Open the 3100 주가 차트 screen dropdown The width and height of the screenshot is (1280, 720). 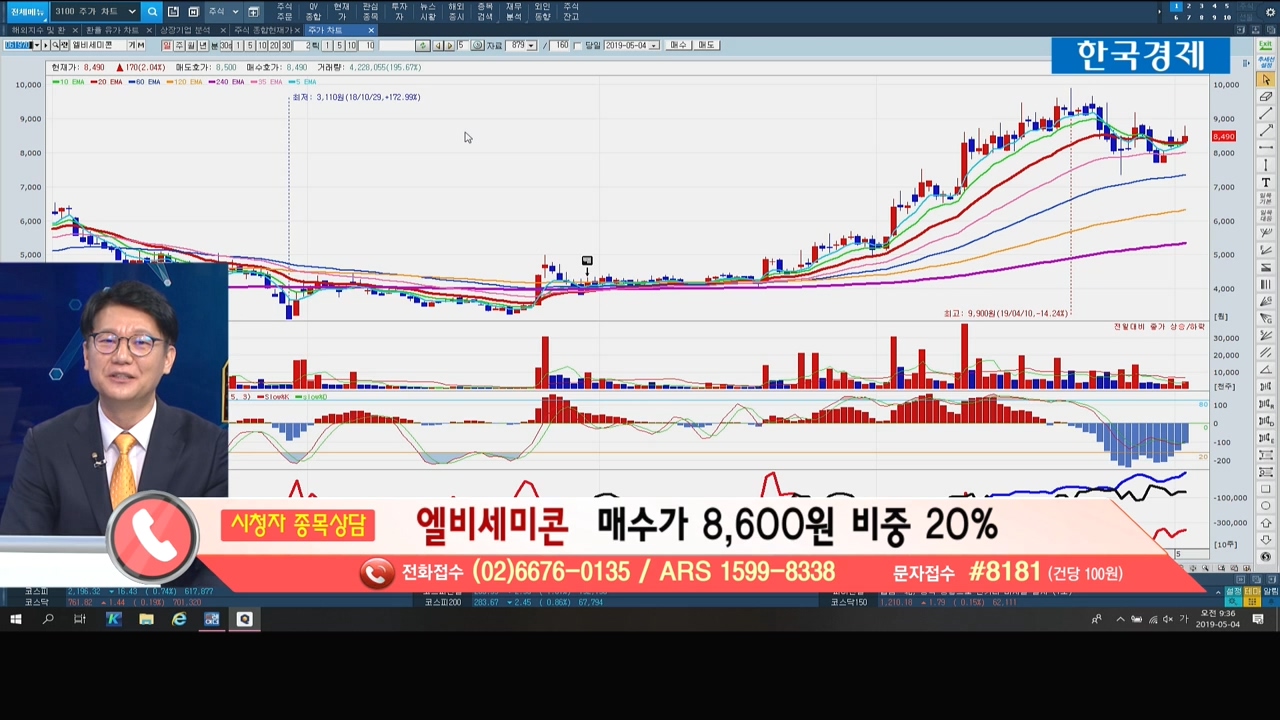131,12
